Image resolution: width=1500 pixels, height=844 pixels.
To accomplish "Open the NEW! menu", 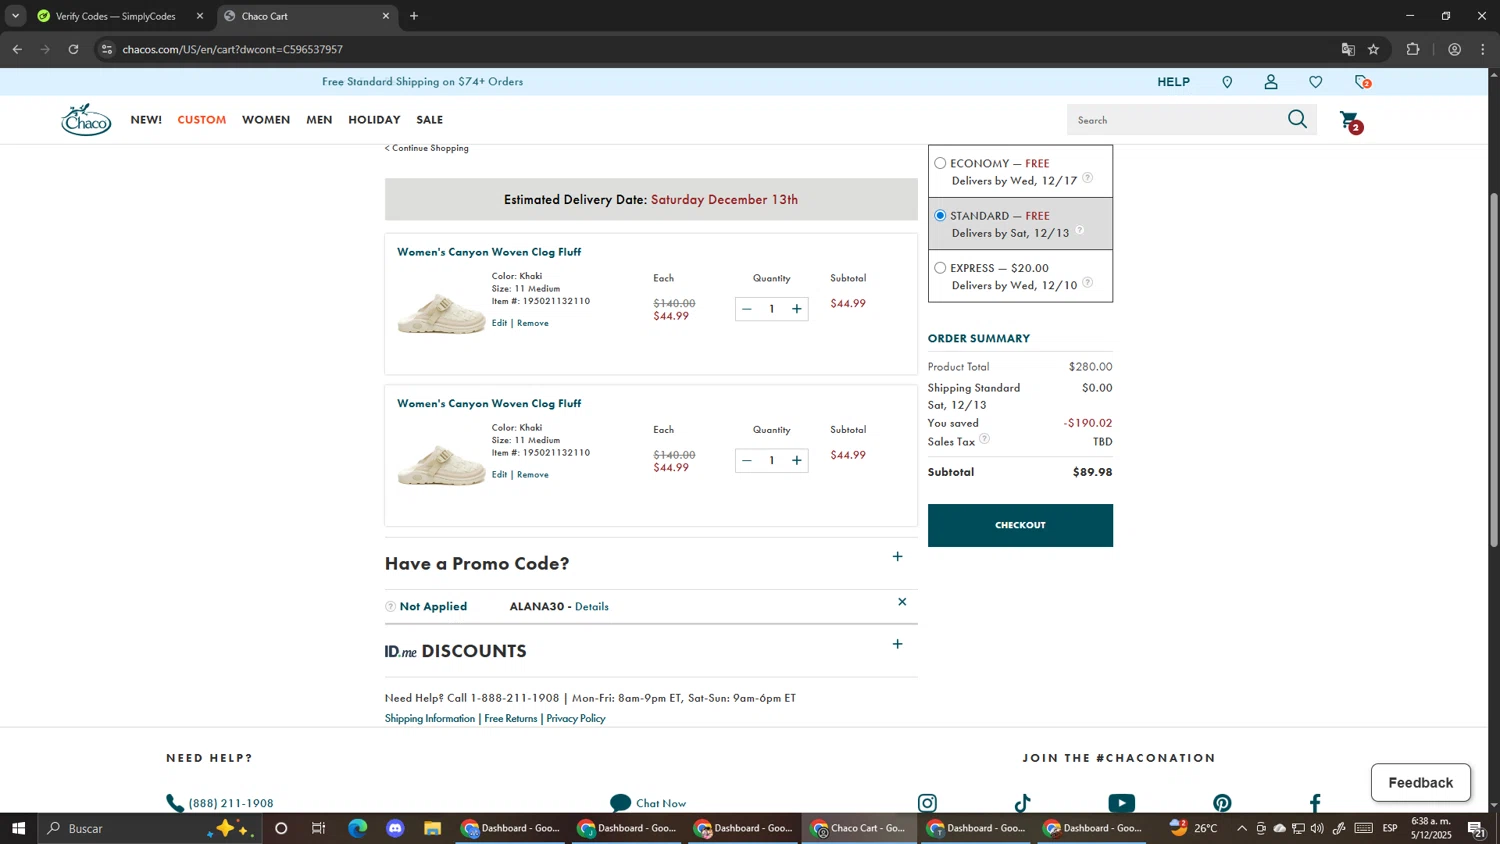I will [146, 120].
